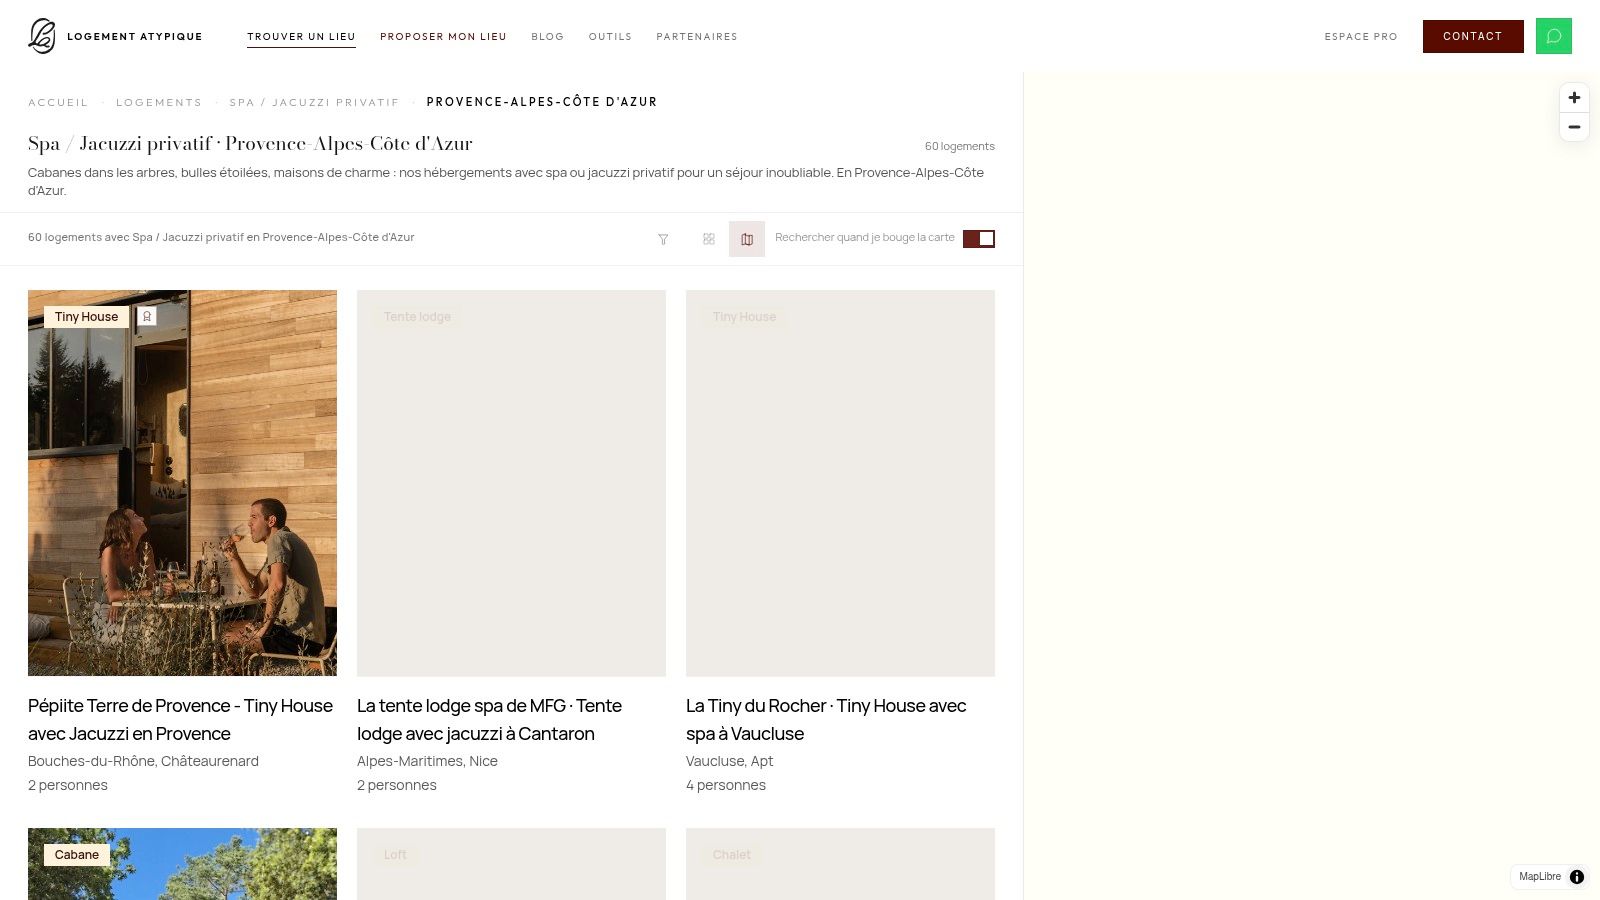Click the badge icon beside Tiny House tag
Image resolution: width=1600 pixels, height=900 pixels.
point(147,316)
